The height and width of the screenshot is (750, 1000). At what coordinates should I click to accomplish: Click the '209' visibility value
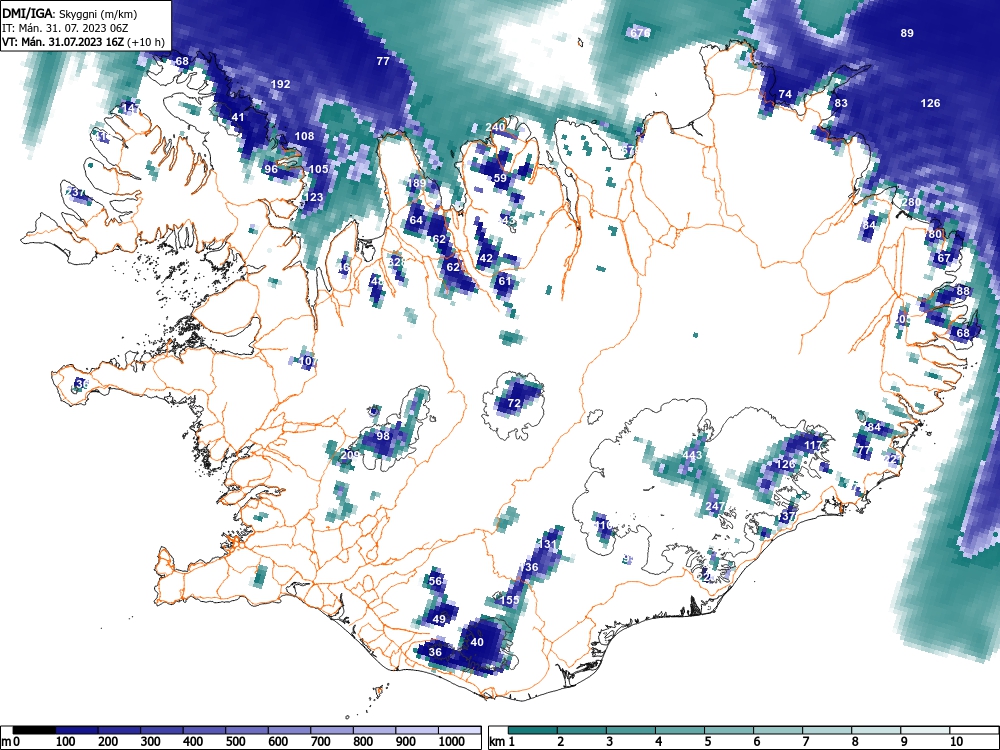tap(350, 455)
